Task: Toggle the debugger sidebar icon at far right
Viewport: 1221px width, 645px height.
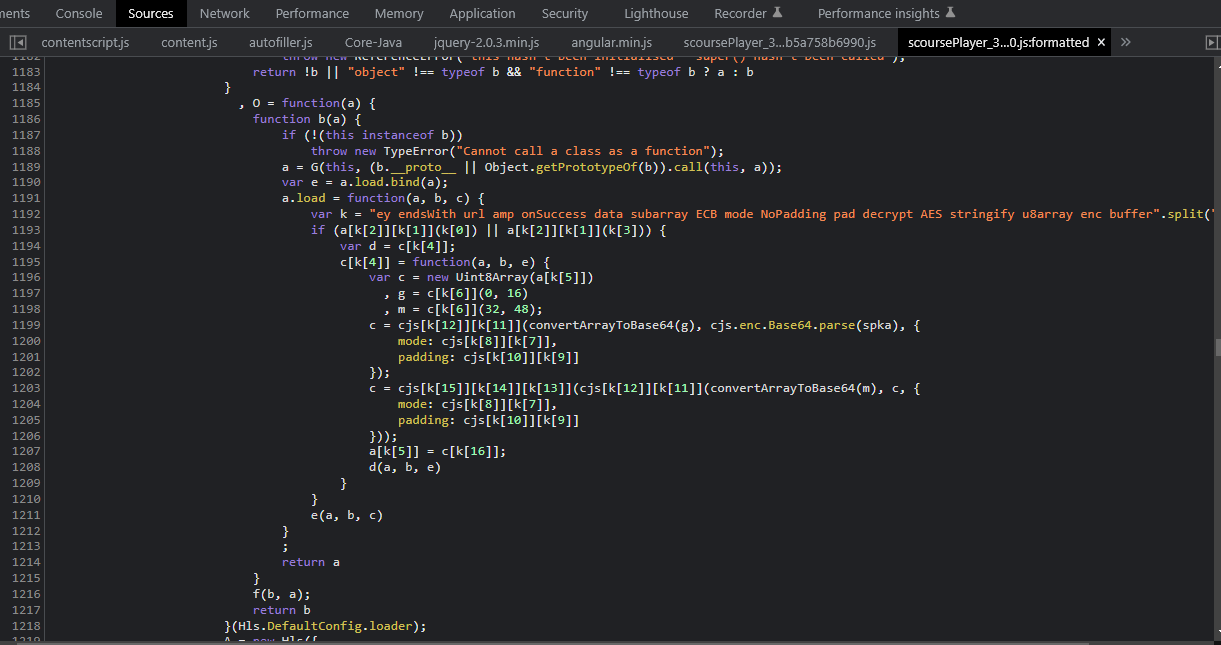Action: point(1213,43)
